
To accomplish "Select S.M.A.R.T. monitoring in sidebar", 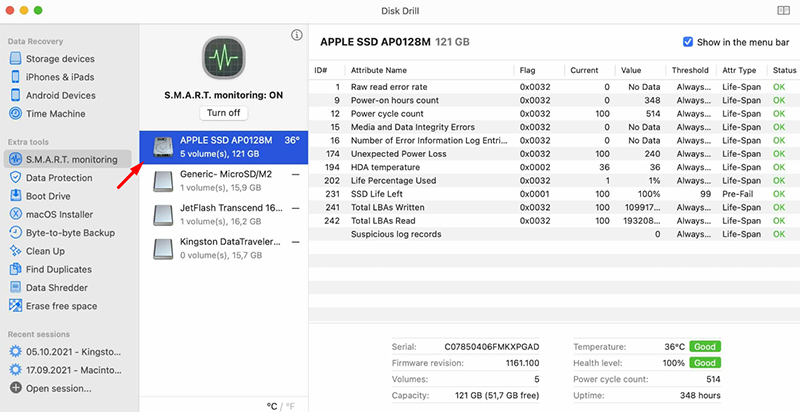I will coord(67,159).
